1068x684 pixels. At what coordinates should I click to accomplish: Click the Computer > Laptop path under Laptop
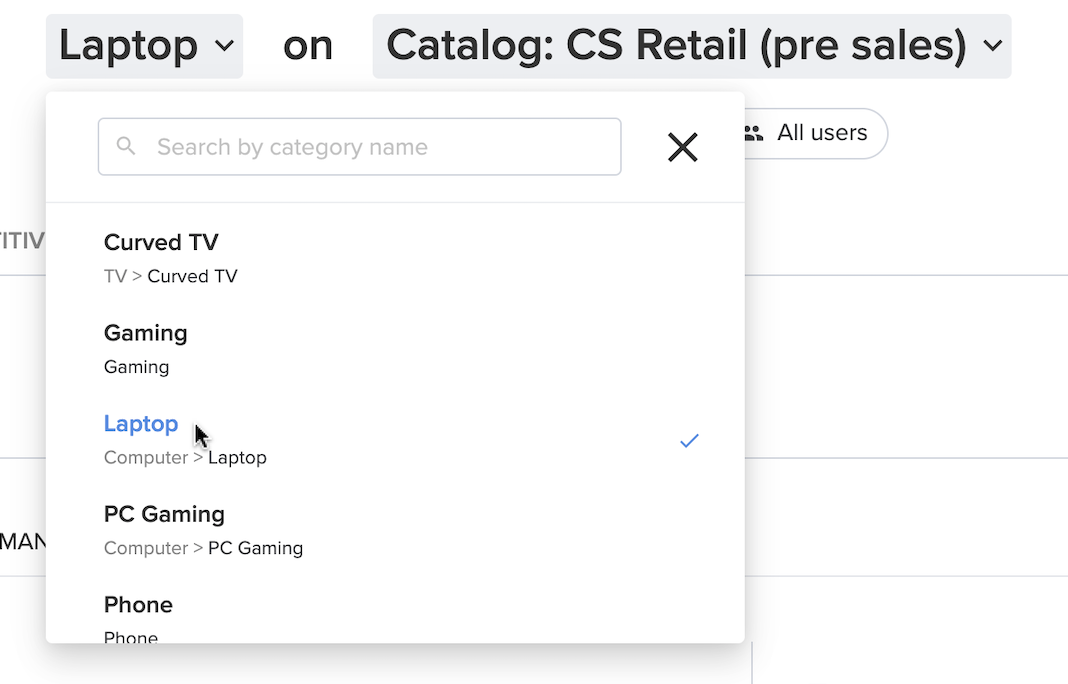(185, 457)
